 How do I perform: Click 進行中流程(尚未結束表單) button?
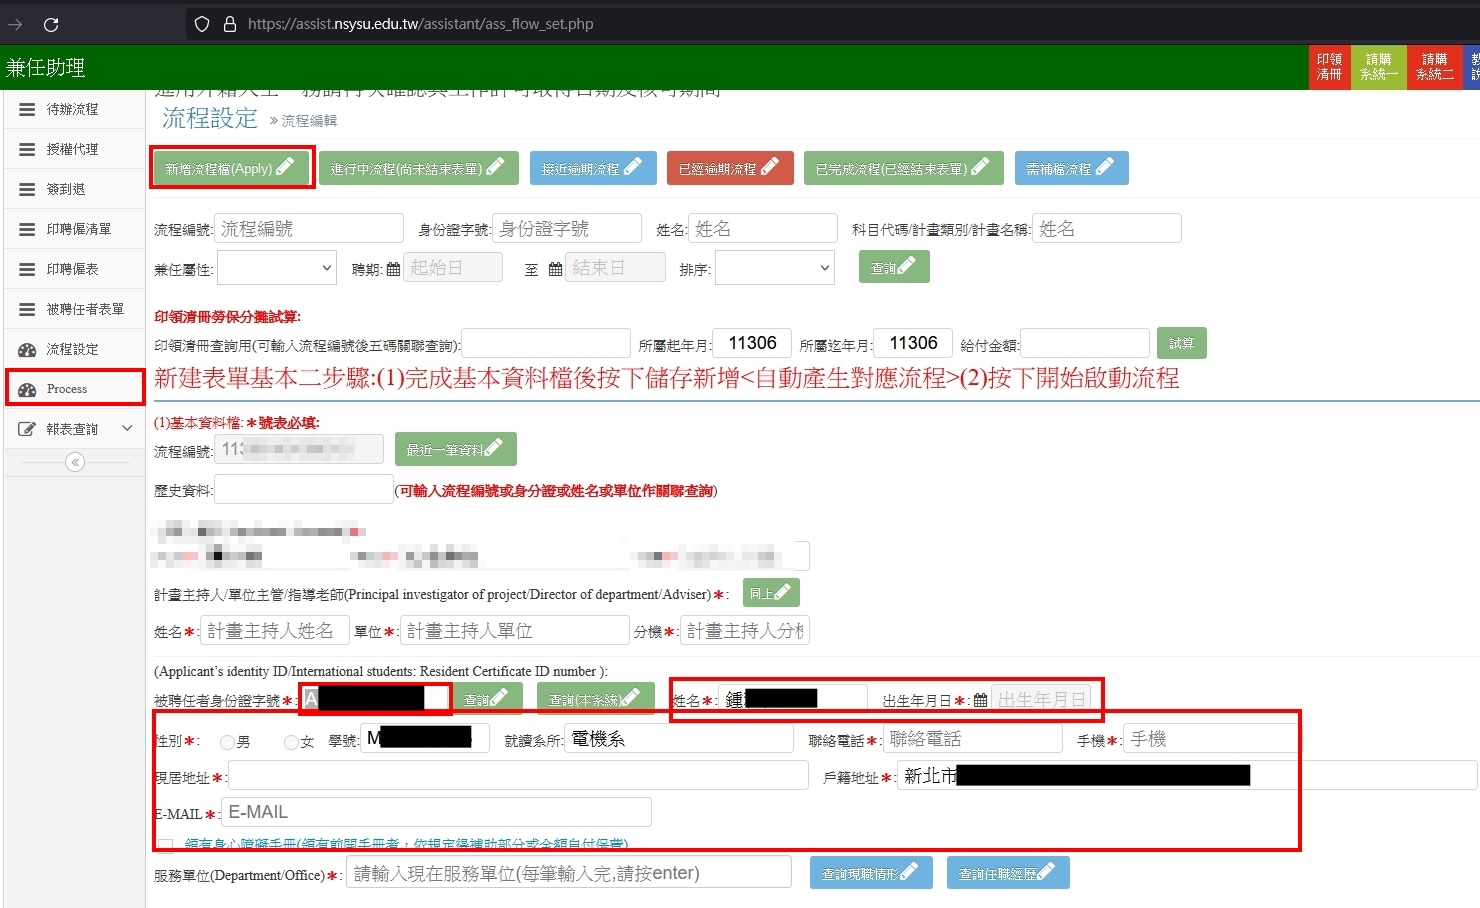tap(418, 168)
